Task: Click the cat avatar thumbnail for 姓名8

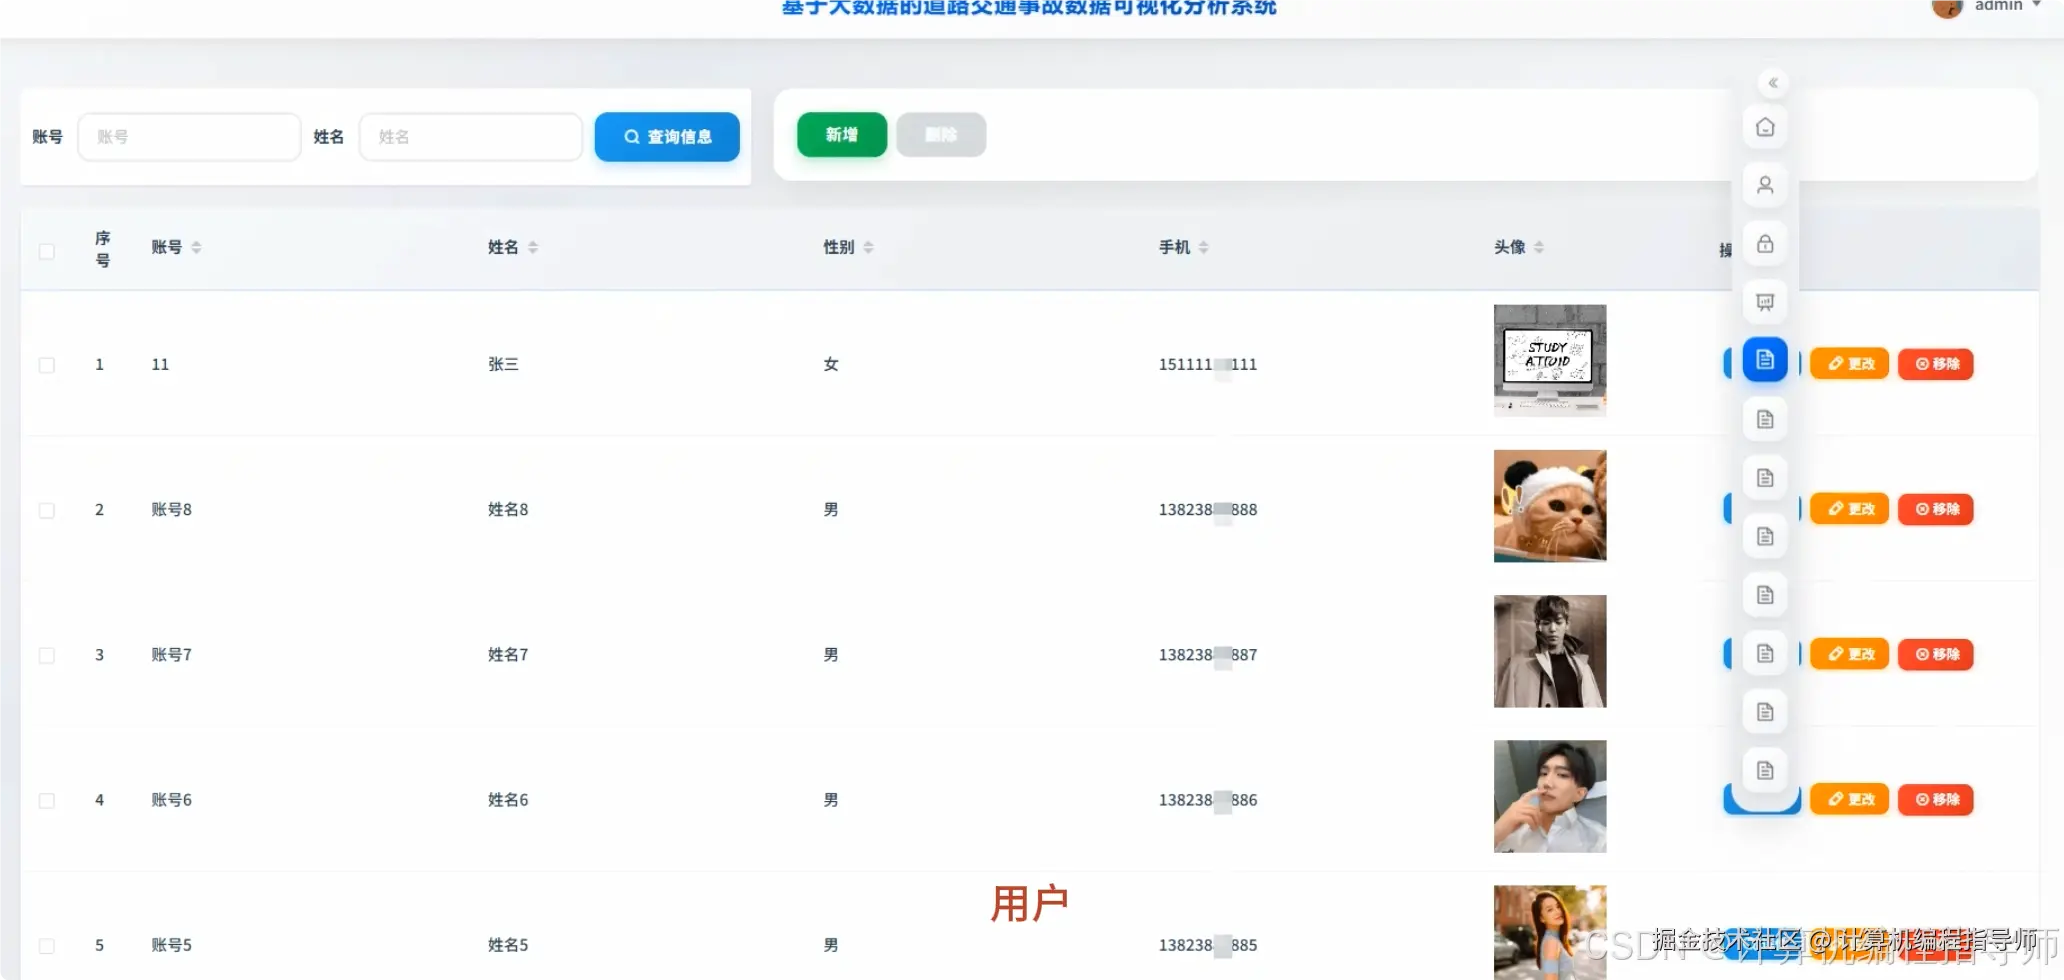Action: point(1550,506)
